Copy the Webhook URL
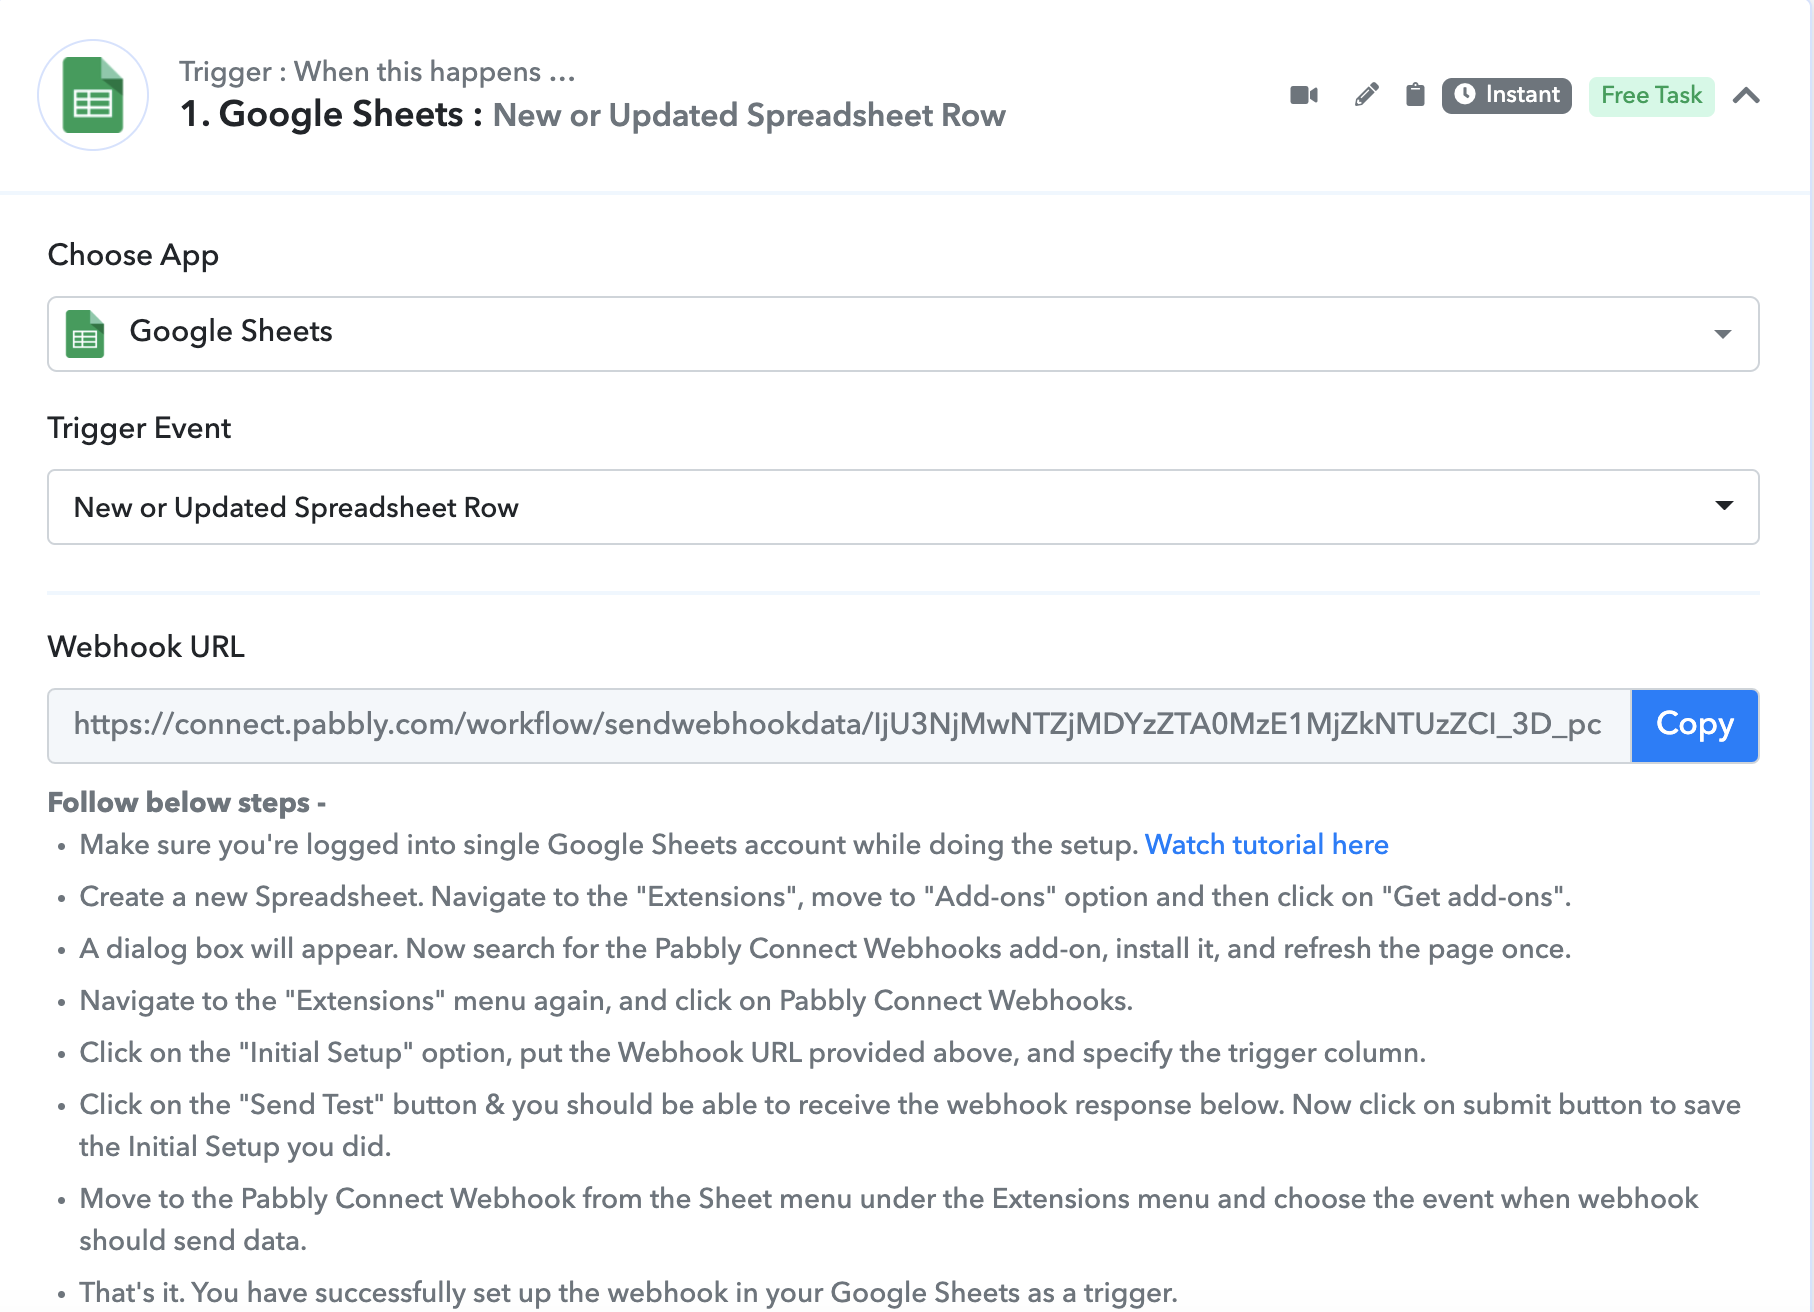Screen dimensions: 1814x1312 pos(1695,725)
